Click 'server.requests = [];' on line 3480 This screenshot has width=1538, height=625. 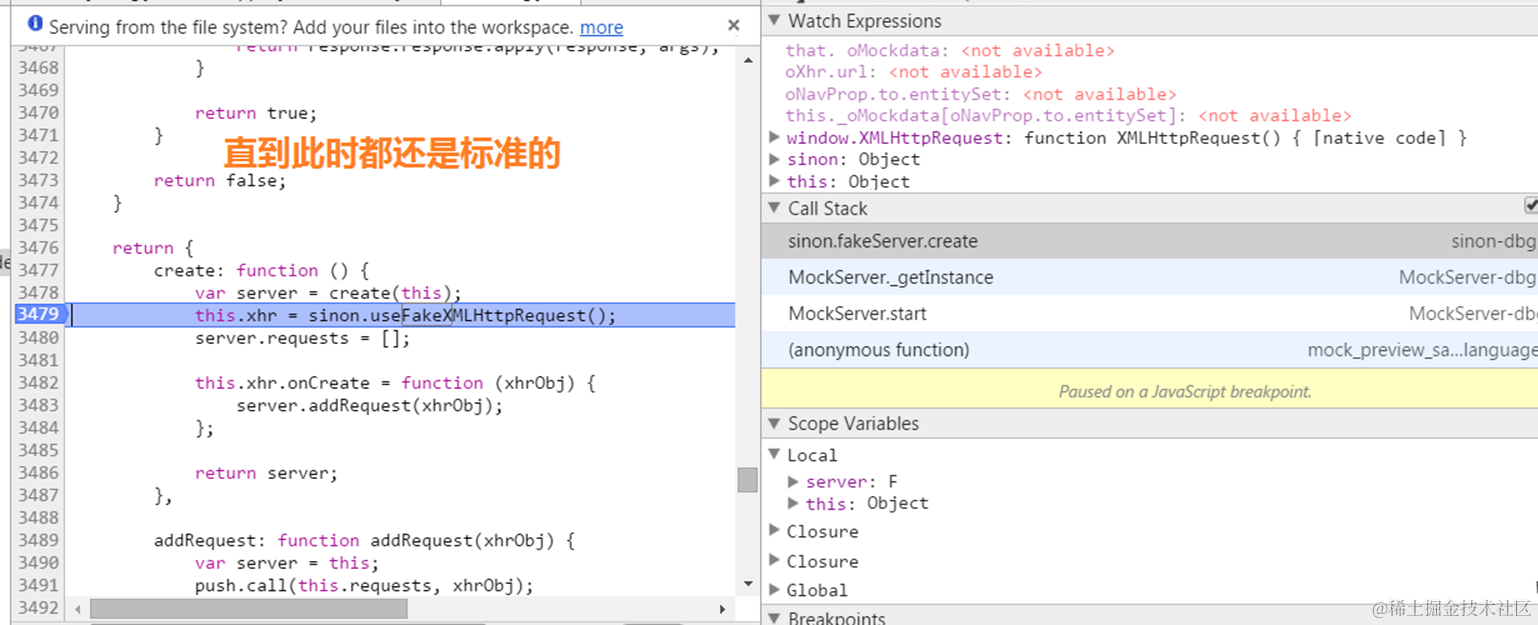click(303, 338)
